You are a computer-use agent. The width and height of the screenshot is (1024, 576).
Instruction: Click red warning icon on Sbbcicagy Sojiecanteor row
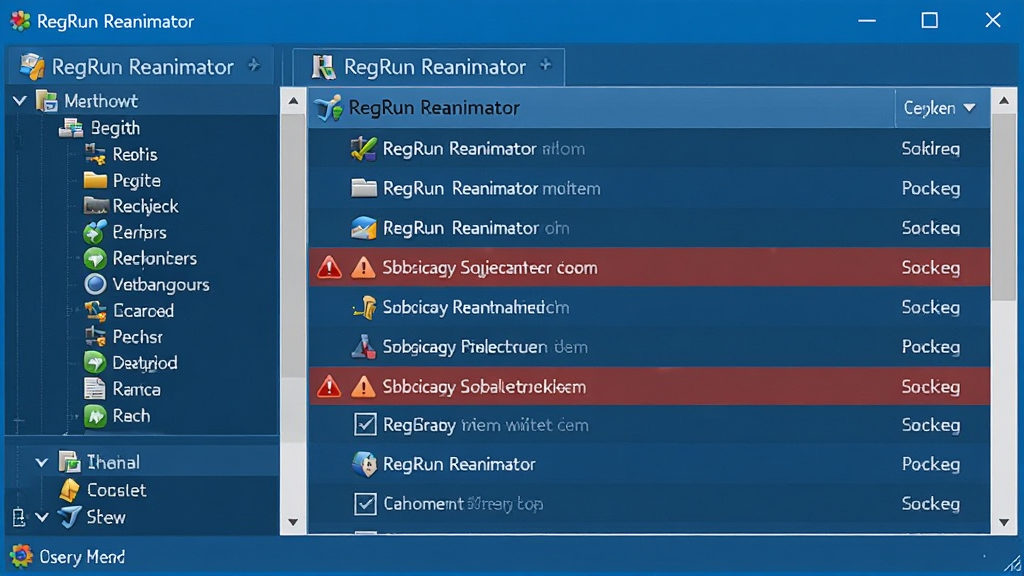pos(329,267)
